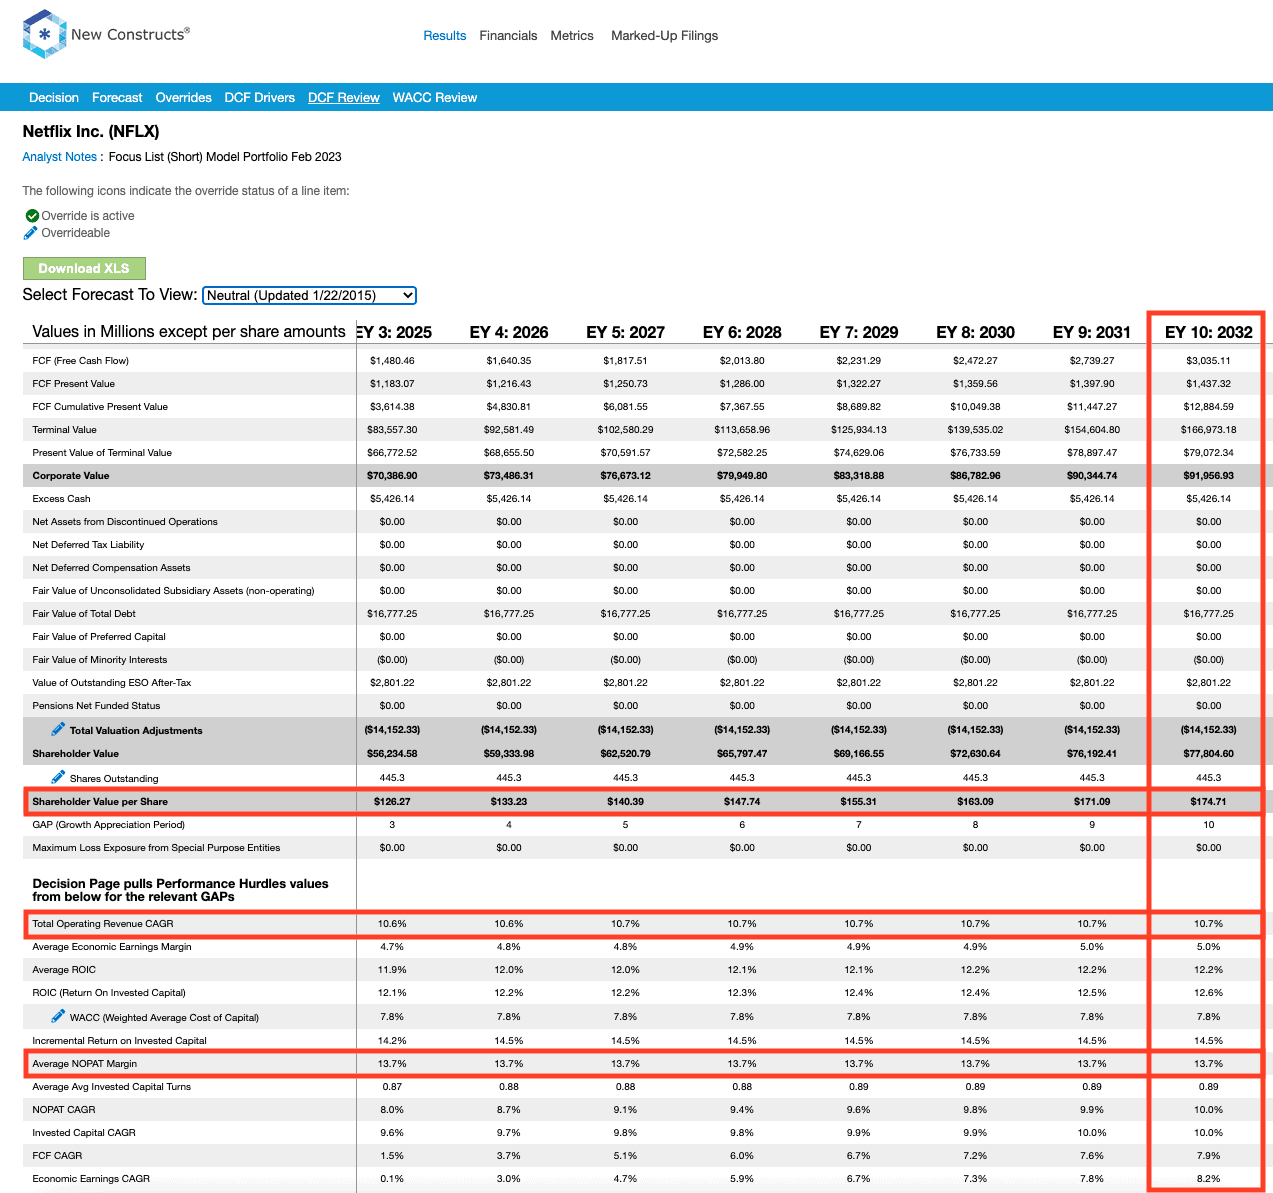The image size is (1273, 1193).
Task: Click the Corporate Value row label
Action: tap(71, 476)
